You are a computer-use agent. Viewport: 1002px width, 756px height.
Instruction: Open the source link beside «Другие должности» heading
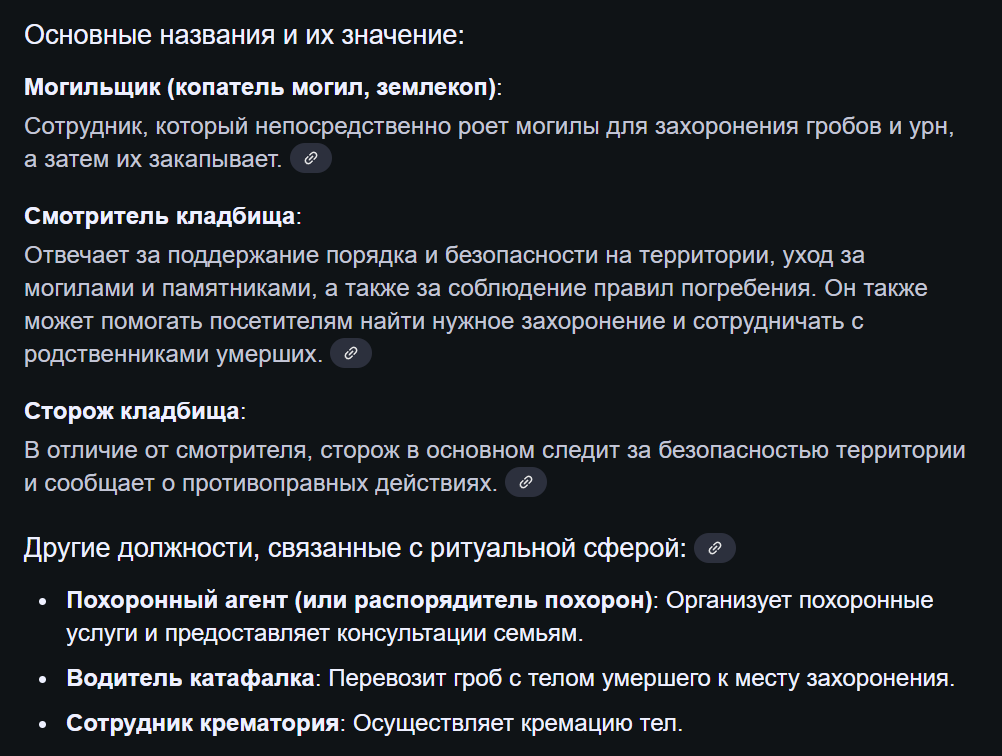[714, 548]
